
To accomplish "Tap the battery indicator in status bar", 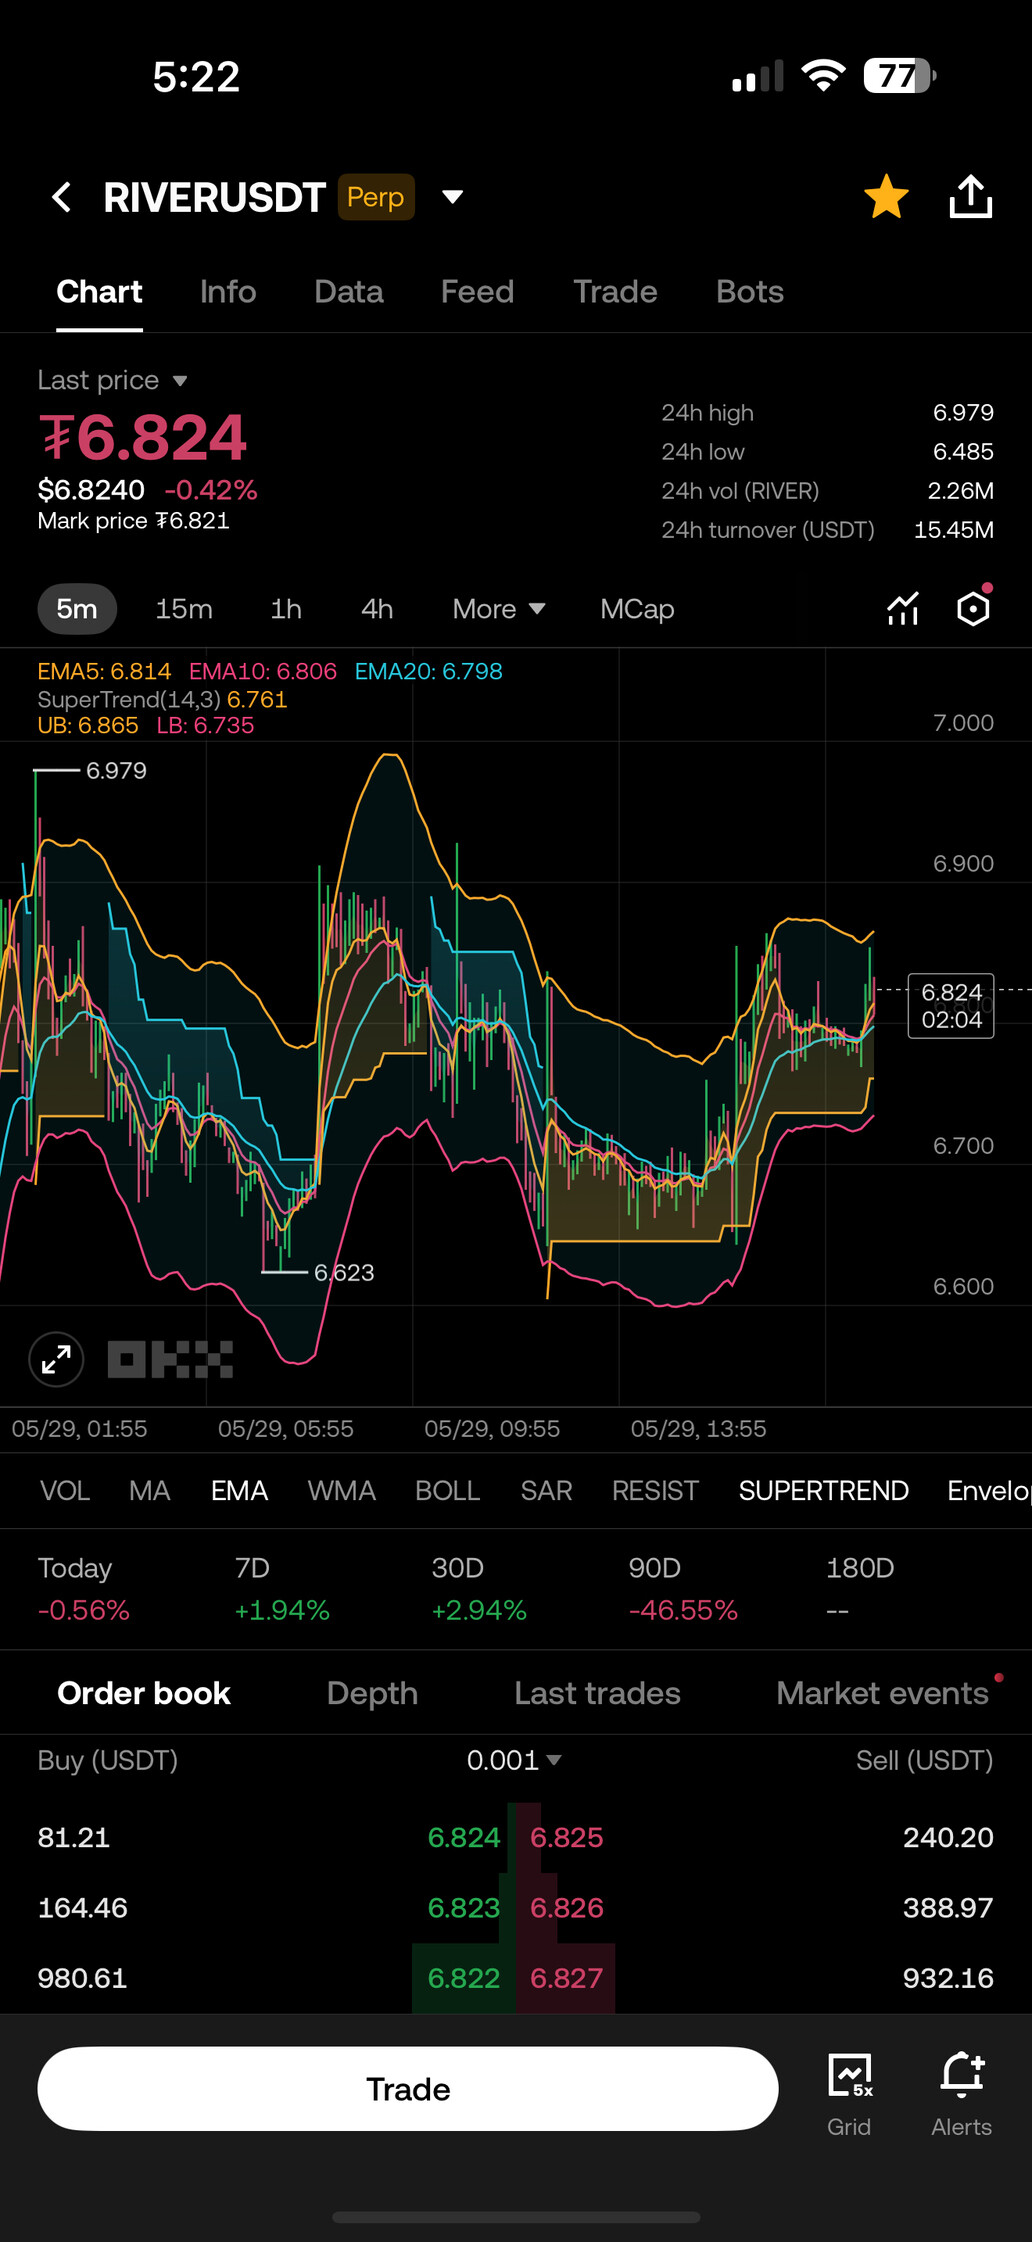I will coord(900,76).
